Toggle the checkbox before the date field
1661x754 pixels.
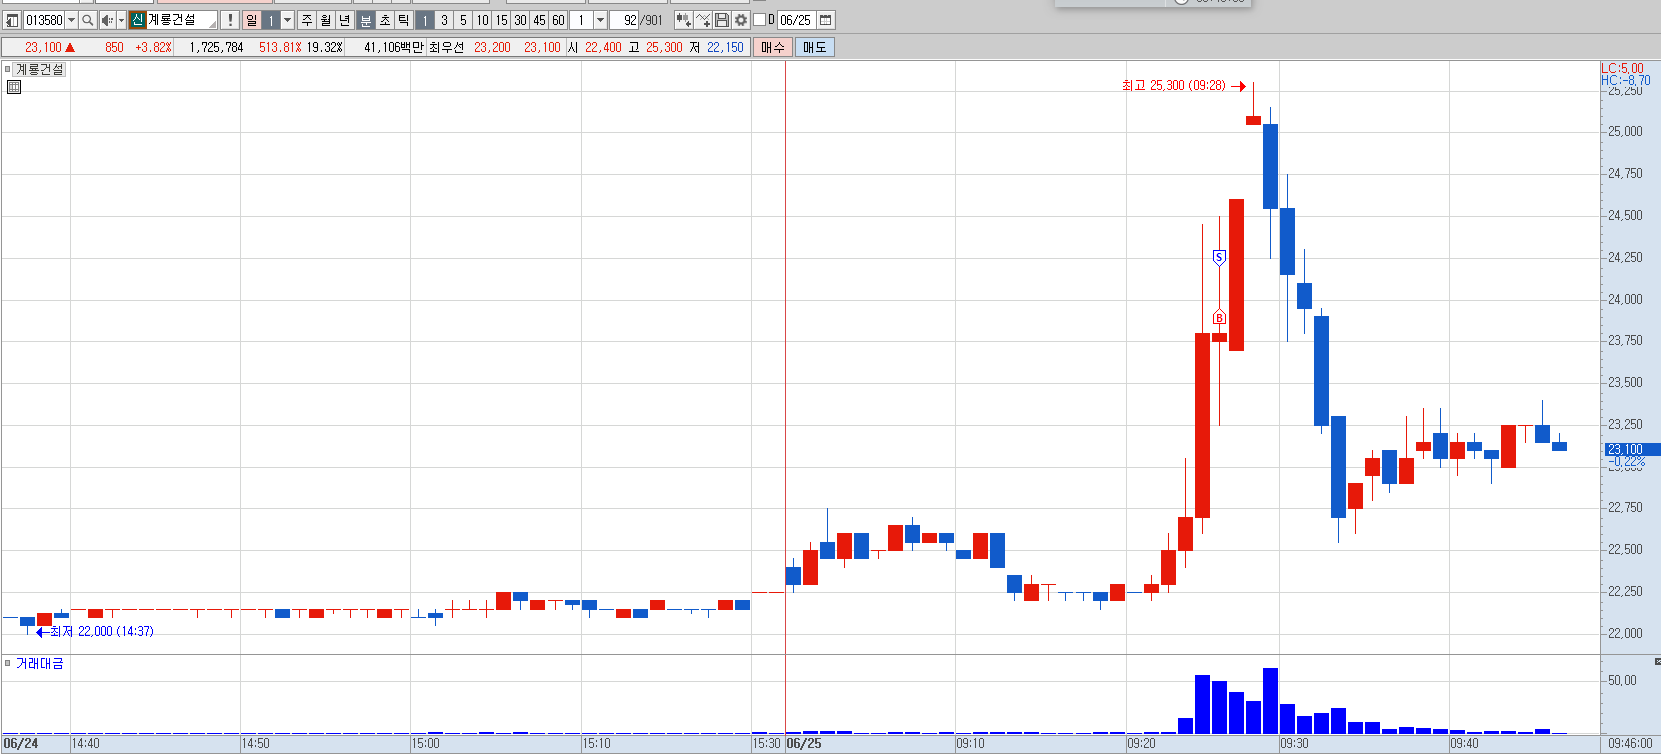point(759,20)
